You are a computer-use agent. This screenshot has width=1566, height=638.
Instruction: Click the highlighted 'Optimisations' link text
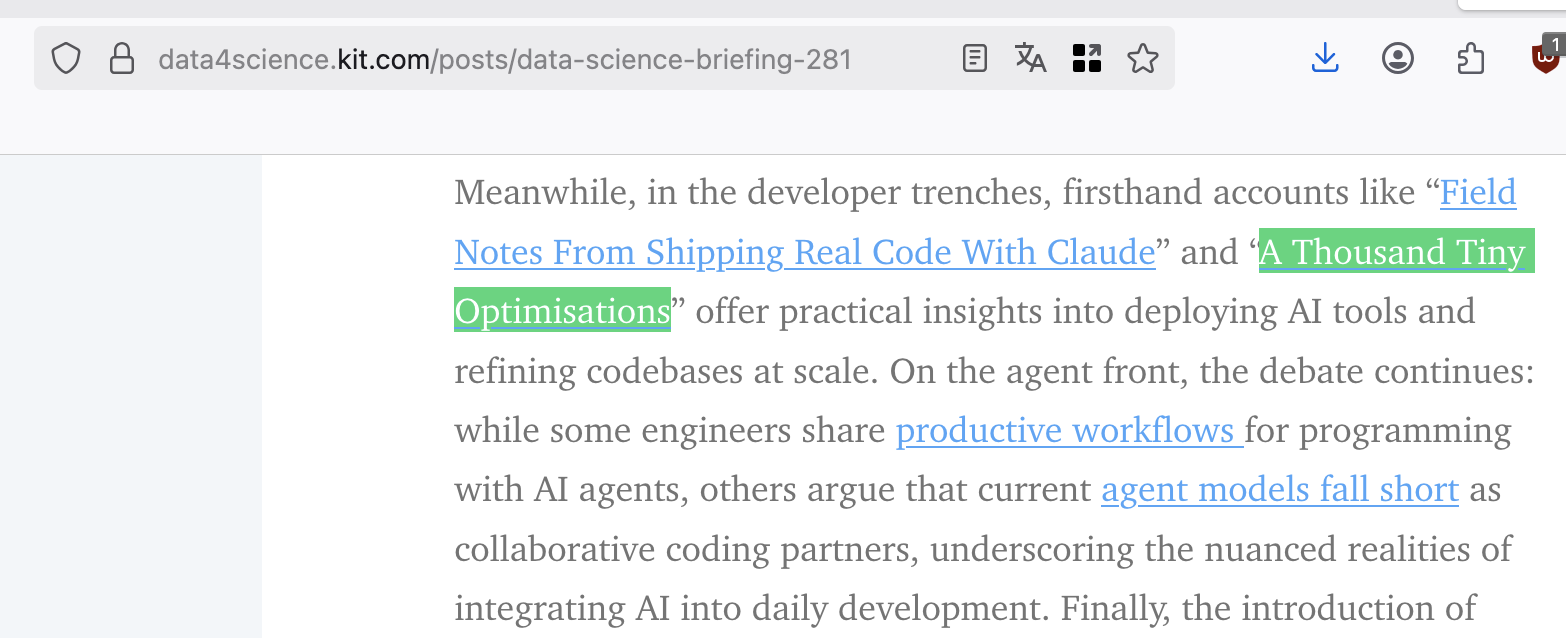click(x=562, y=311)
